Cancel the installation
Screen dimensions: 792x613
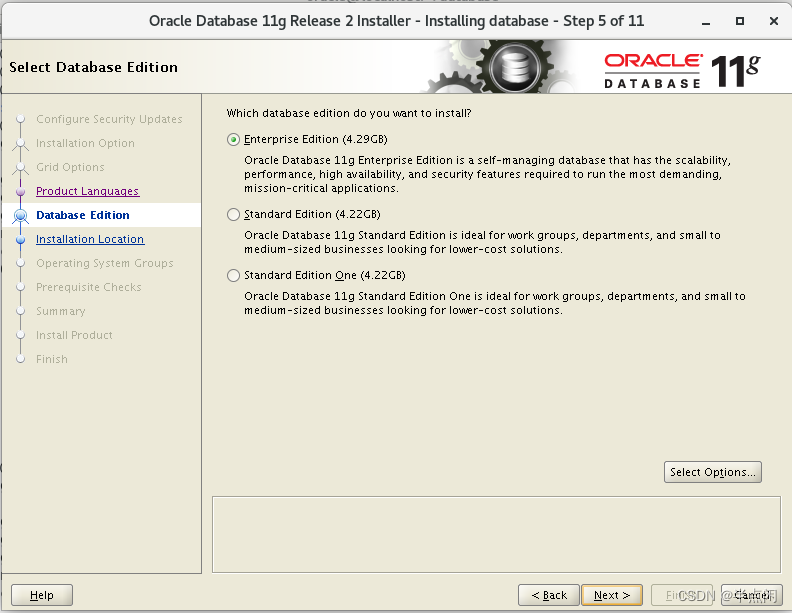752,595
